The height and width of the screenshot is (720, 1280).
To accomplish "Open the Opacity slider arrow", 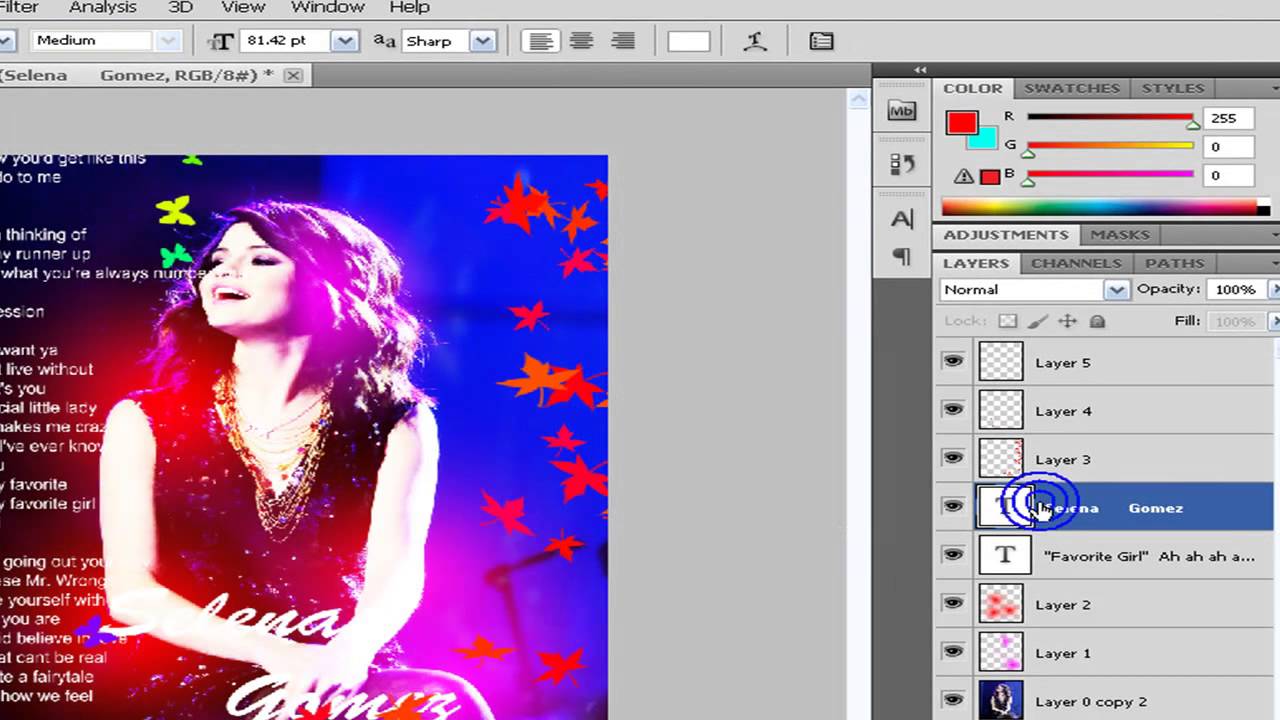I will (1275, 289).
